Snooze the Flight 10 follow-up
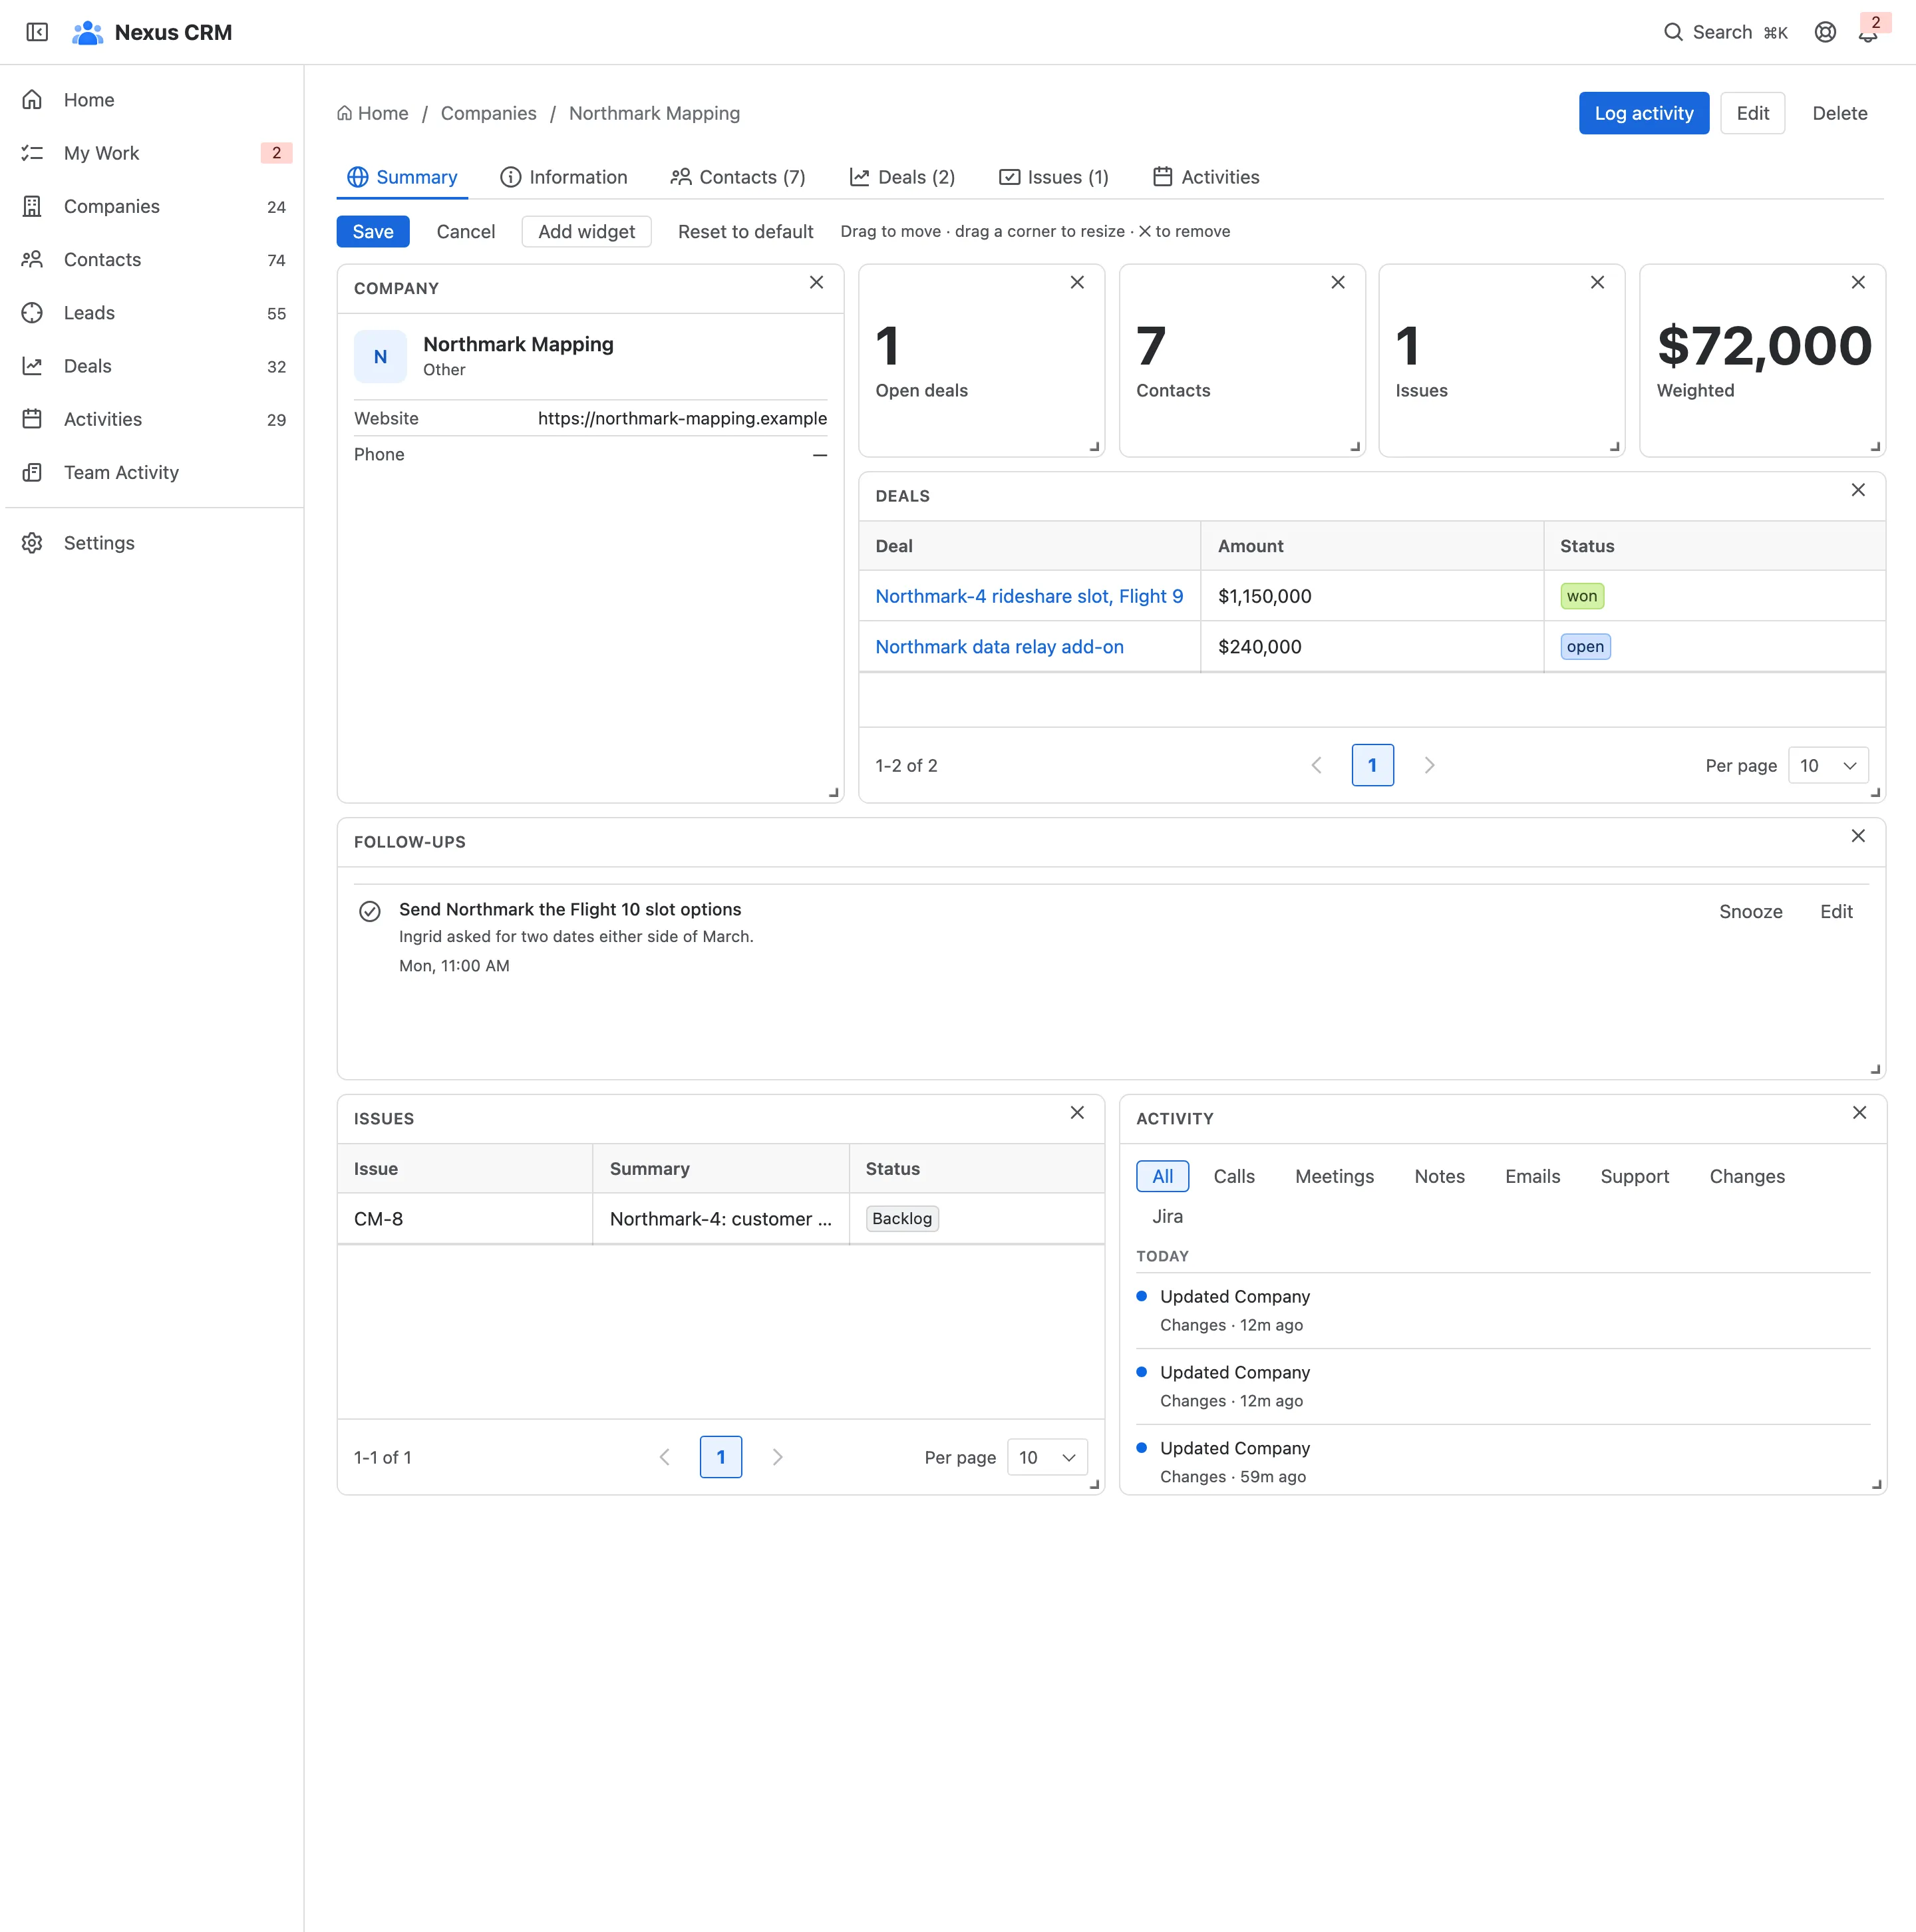 click(1750, 912)
